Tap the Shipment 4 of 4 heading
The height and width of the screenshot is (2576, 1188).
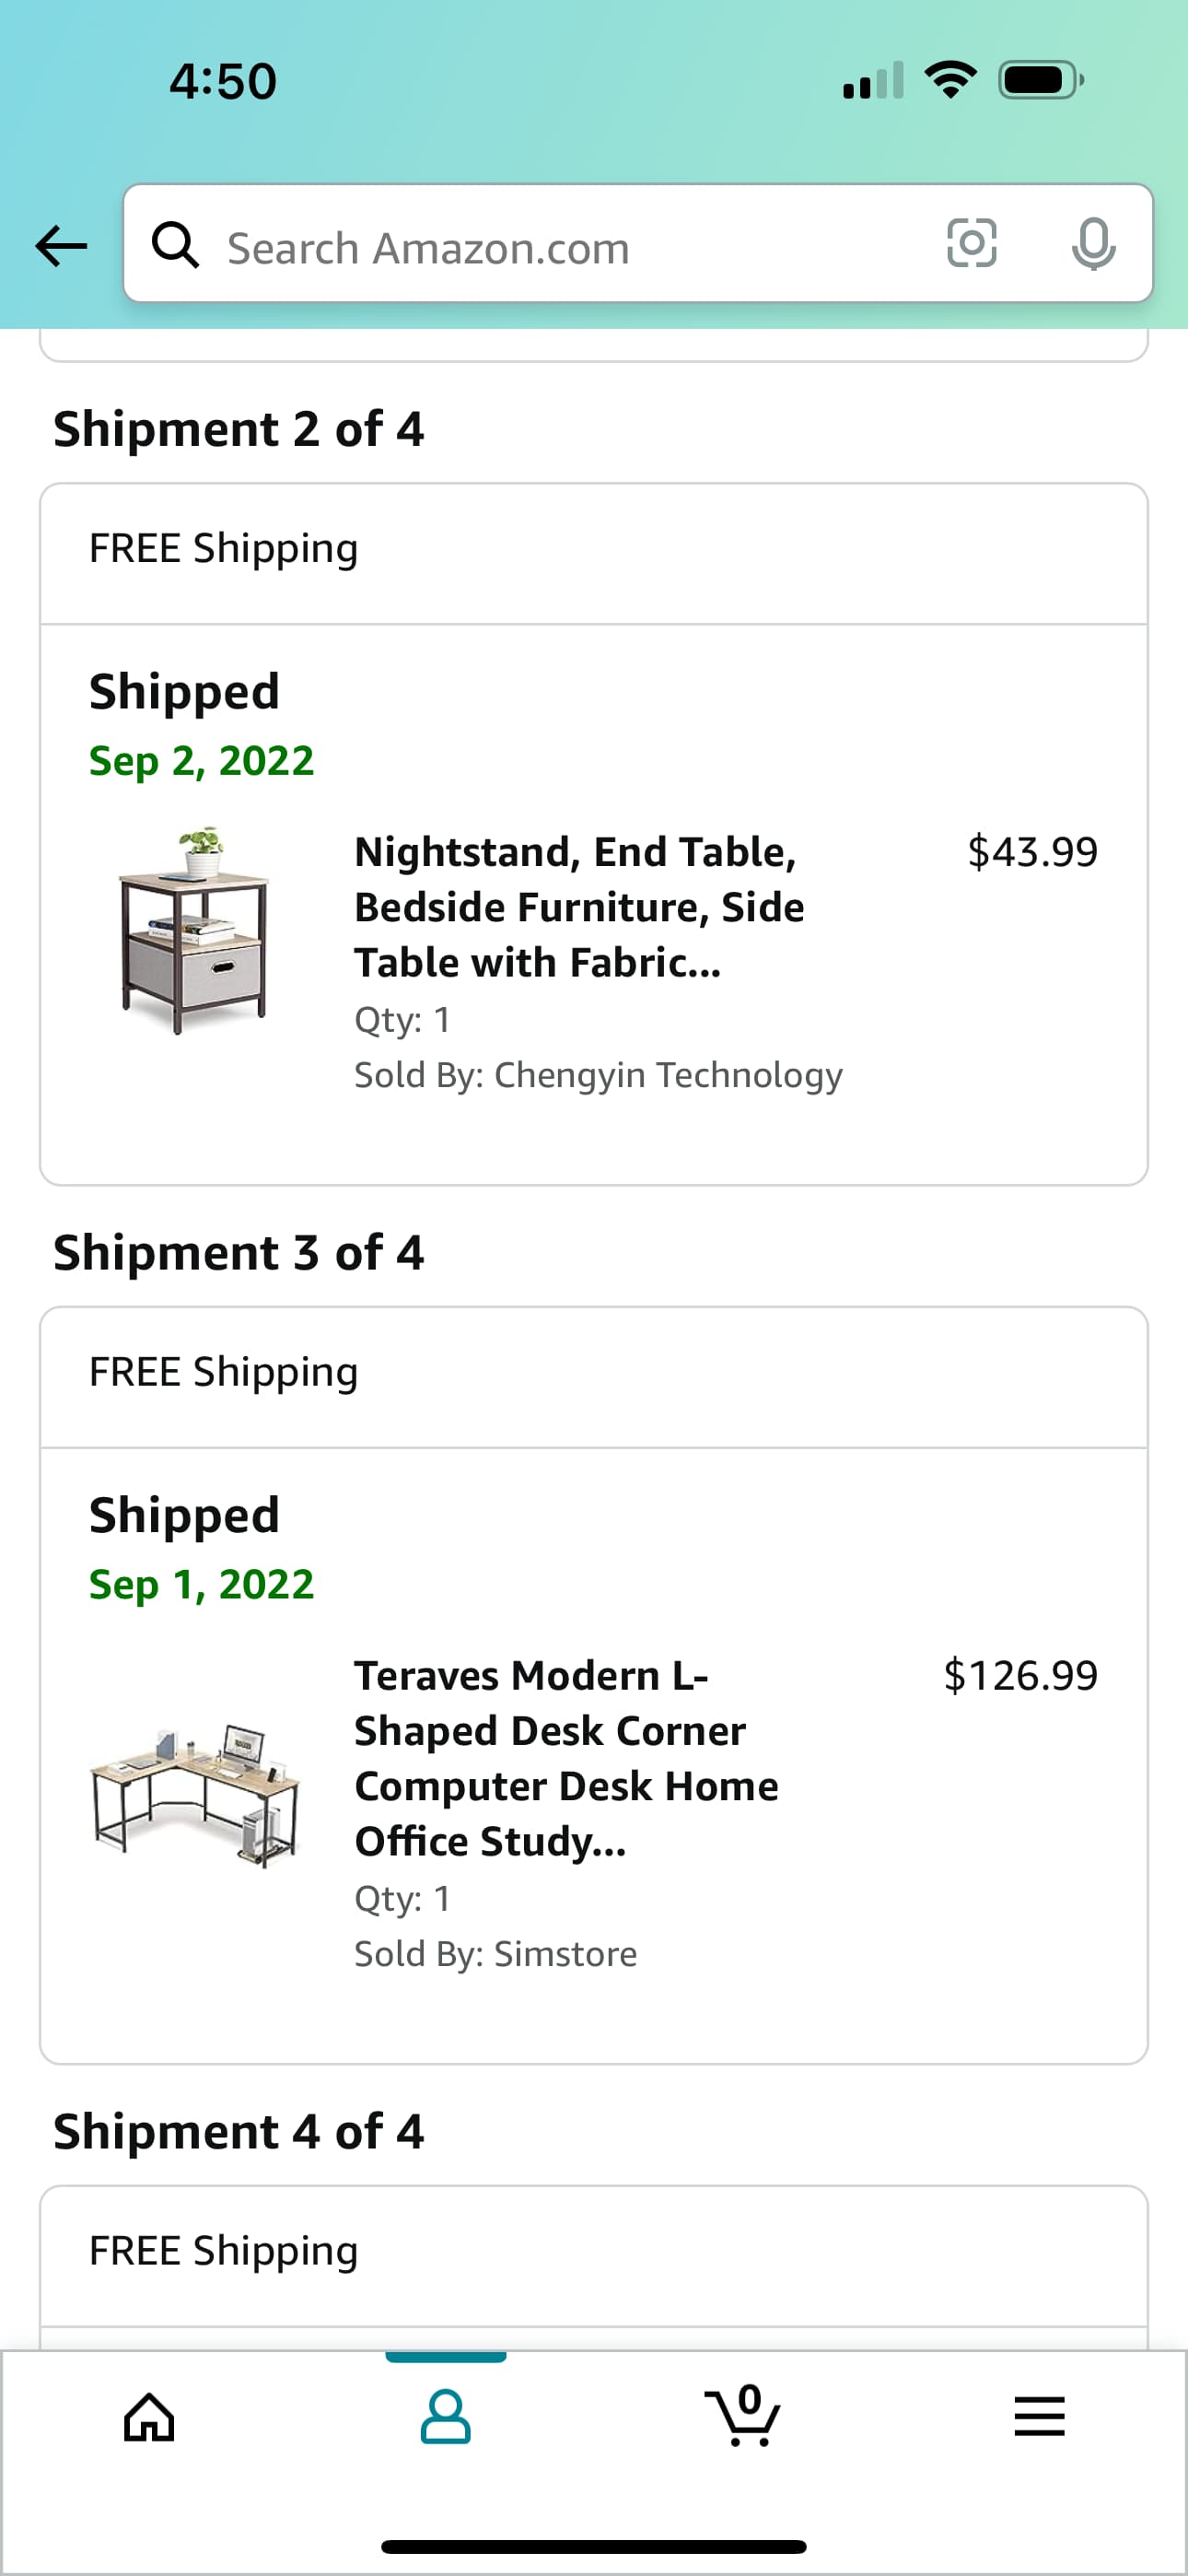(238, 2131)
